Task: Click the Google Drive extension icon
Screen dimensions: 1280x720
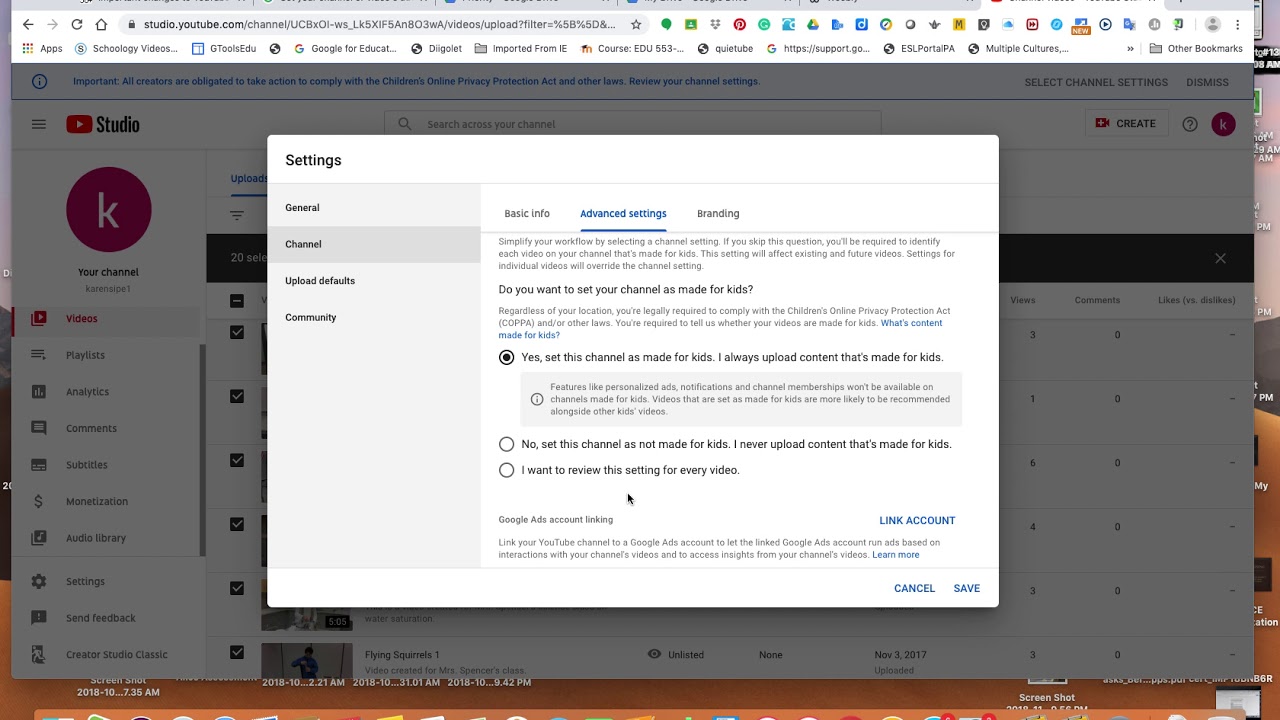Action: coord(813,24)
